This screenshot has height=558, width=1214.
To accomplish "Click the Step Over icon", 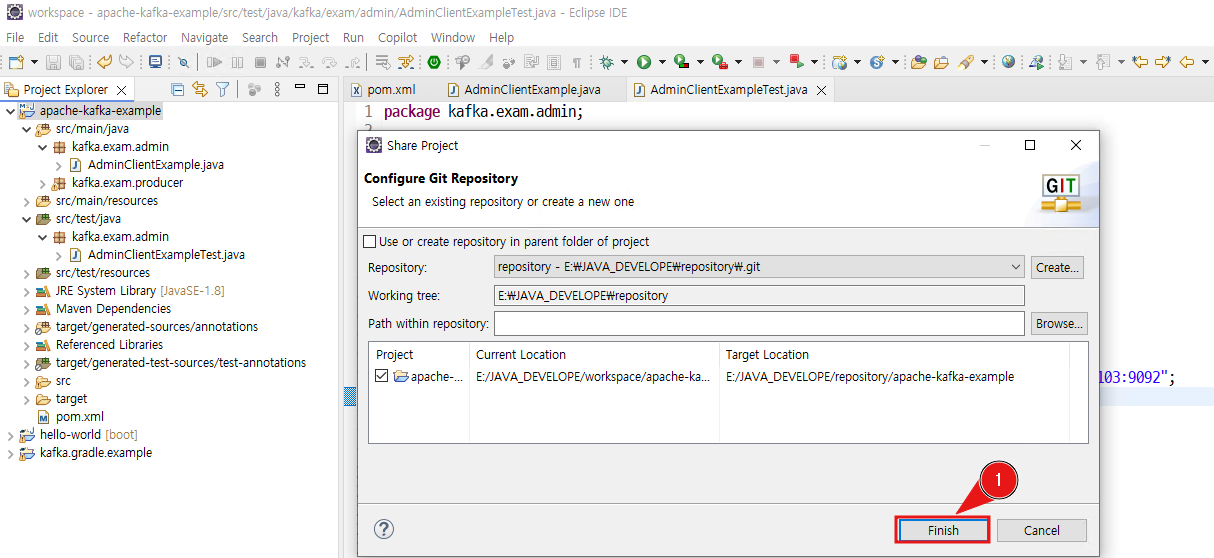I will tap(329, 62).
